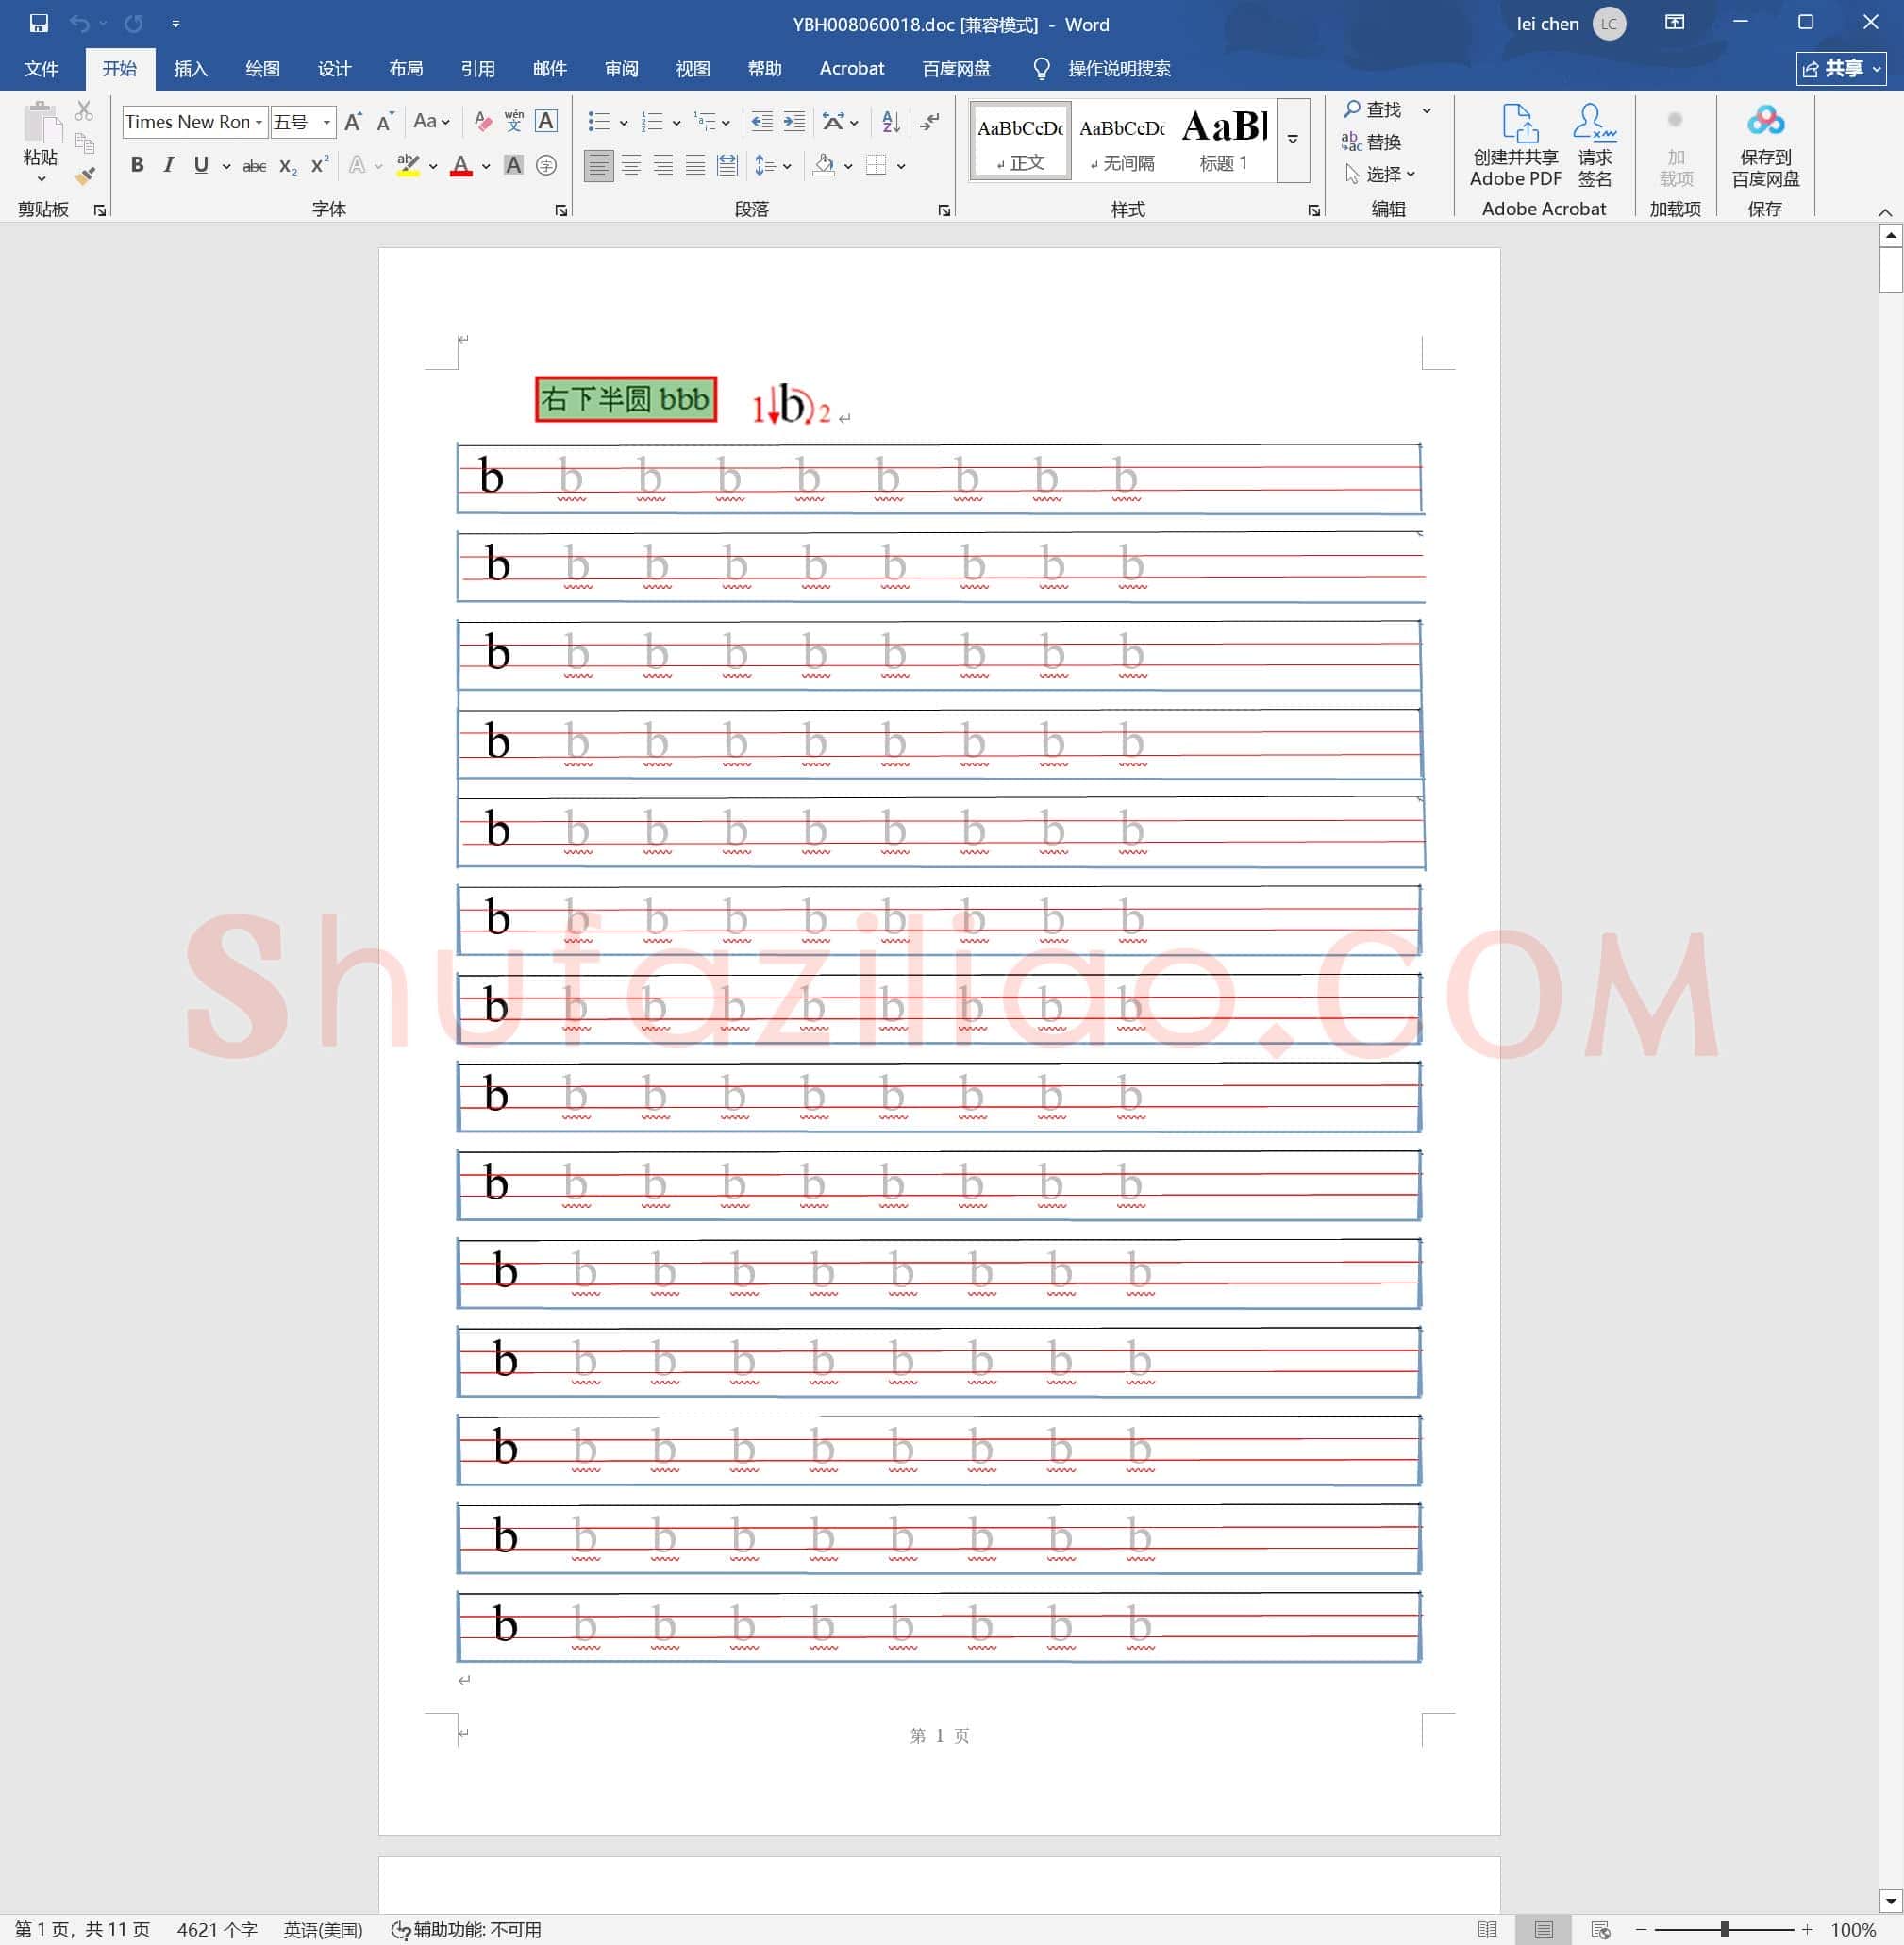The height and width of the screenshot is (1945, 1904).
Task: Clear all formatting eraser icon
Action: click(x=483, y=122)
